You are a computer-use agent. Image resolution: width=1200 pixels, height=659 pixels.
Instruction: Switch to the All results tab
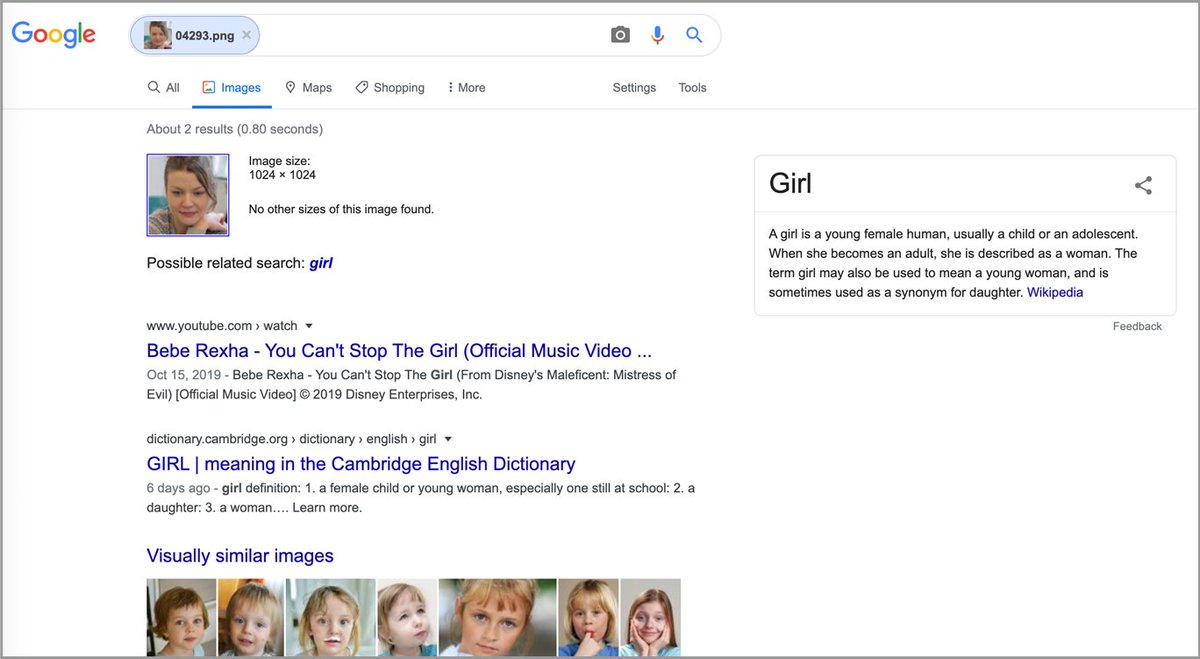163,88
